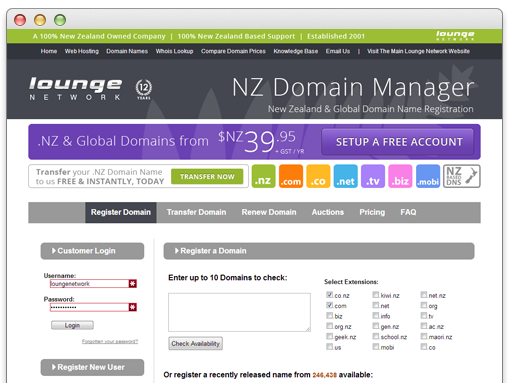Select the info extension checkbox
508x383 pixels.
376,315
